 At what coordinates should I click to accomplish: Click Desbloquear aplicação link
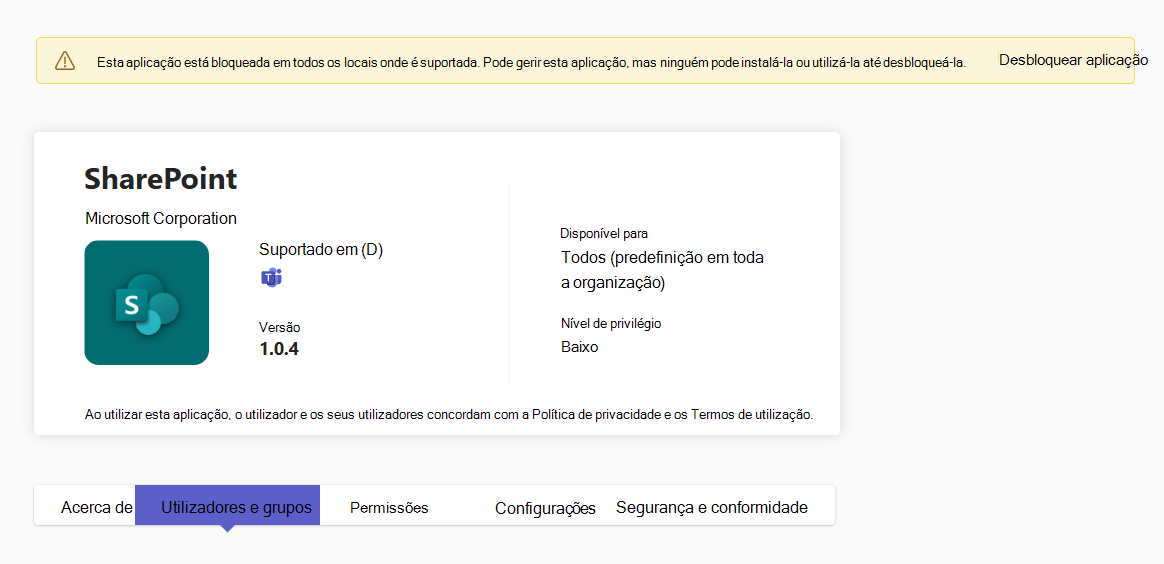(x=1073, y=61)
